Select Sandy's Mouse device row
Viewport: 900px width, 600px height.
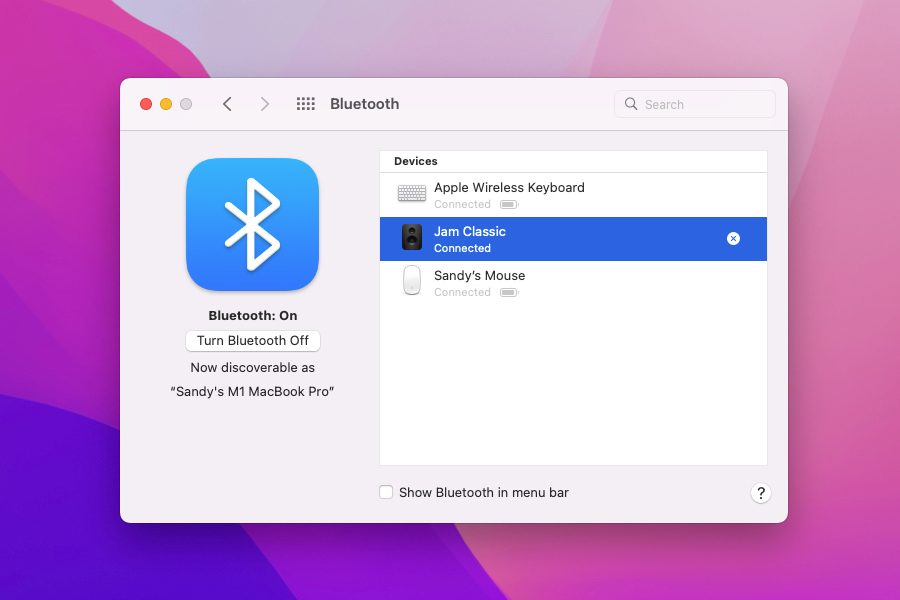[x=573, y=282]
